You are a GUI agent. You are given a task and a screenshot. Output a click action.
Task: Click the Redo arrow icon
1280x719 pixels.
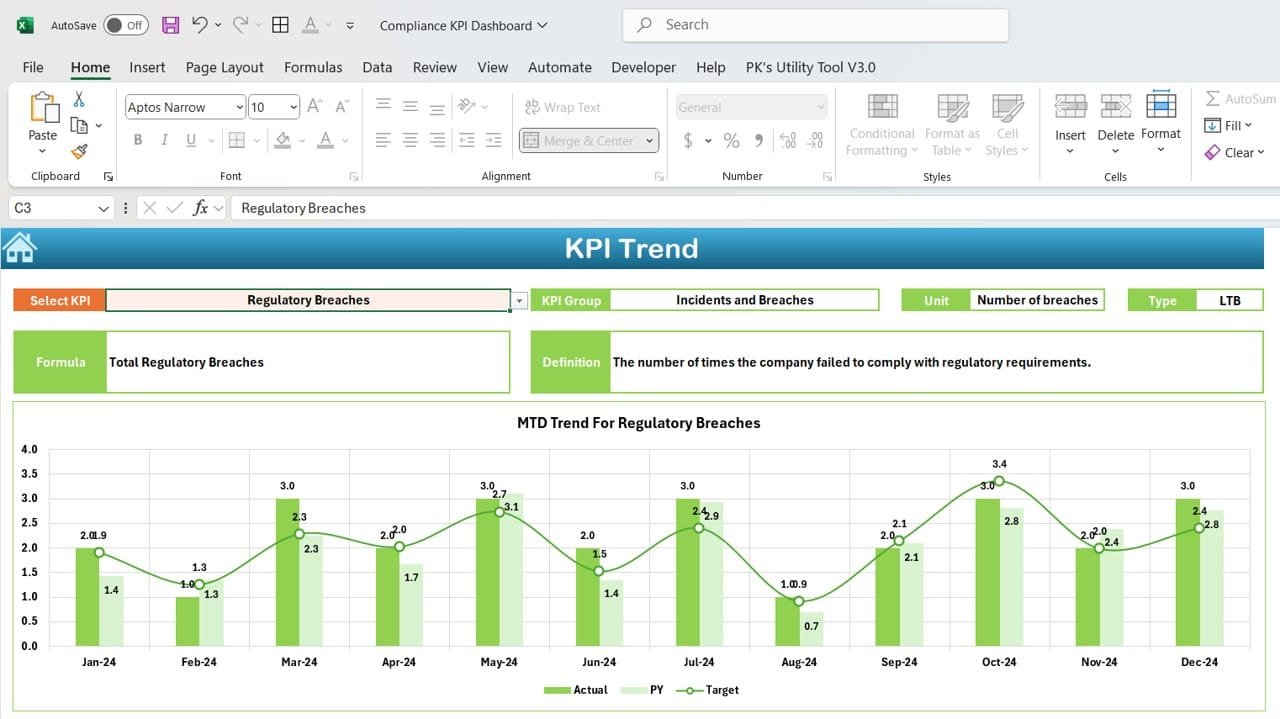[x=240, y=25]
